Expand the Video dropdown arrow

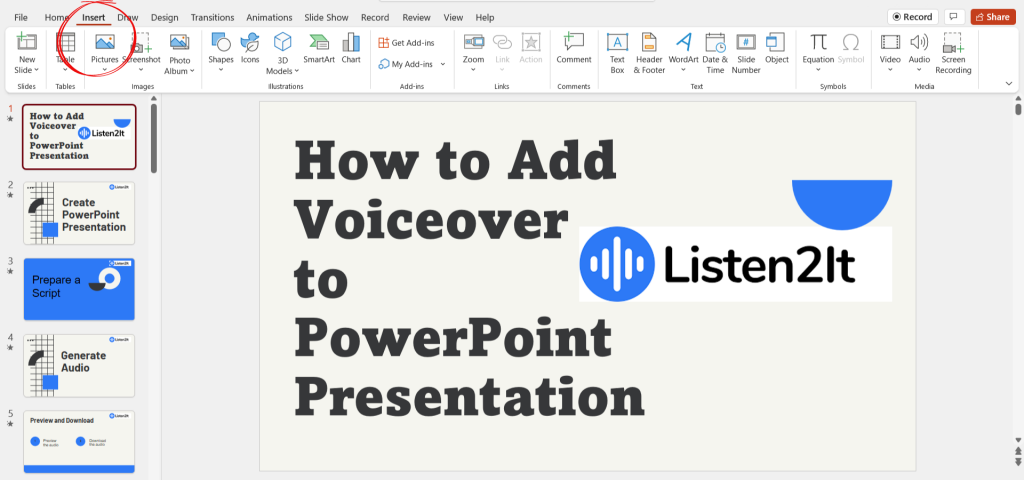890,70
